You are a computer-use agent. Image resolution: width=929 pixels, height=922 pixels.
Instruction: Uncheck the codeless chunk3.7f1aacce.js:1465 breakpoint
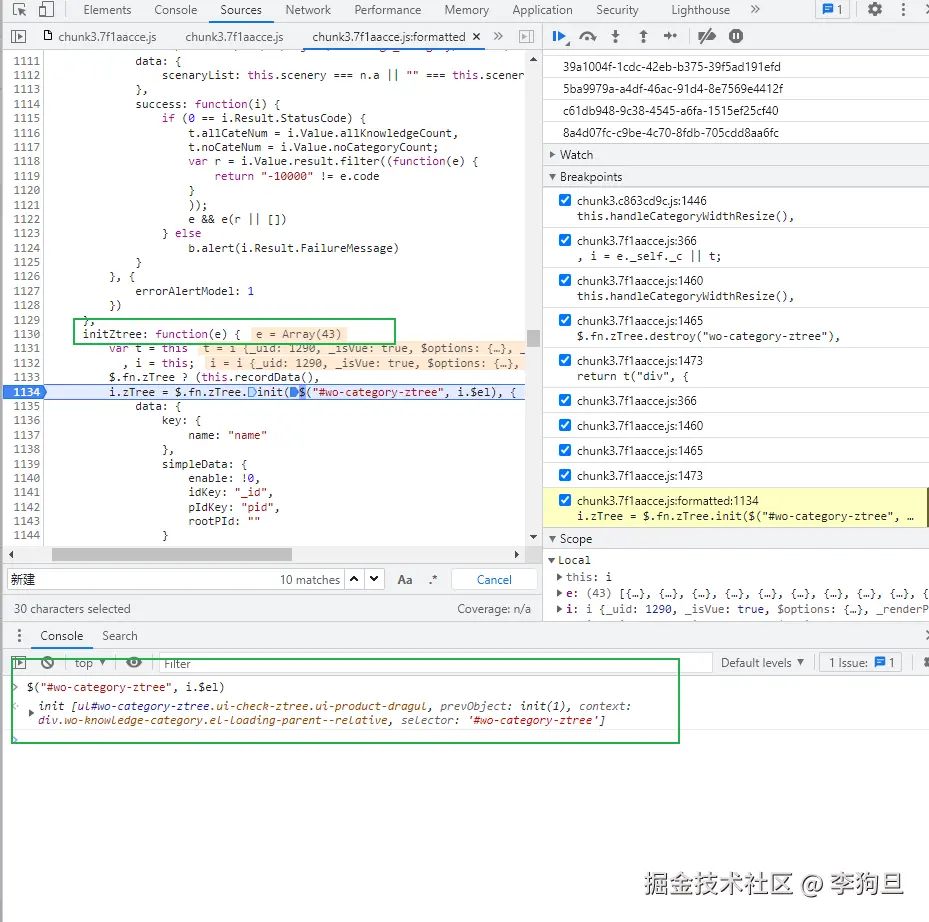[565, 450]
